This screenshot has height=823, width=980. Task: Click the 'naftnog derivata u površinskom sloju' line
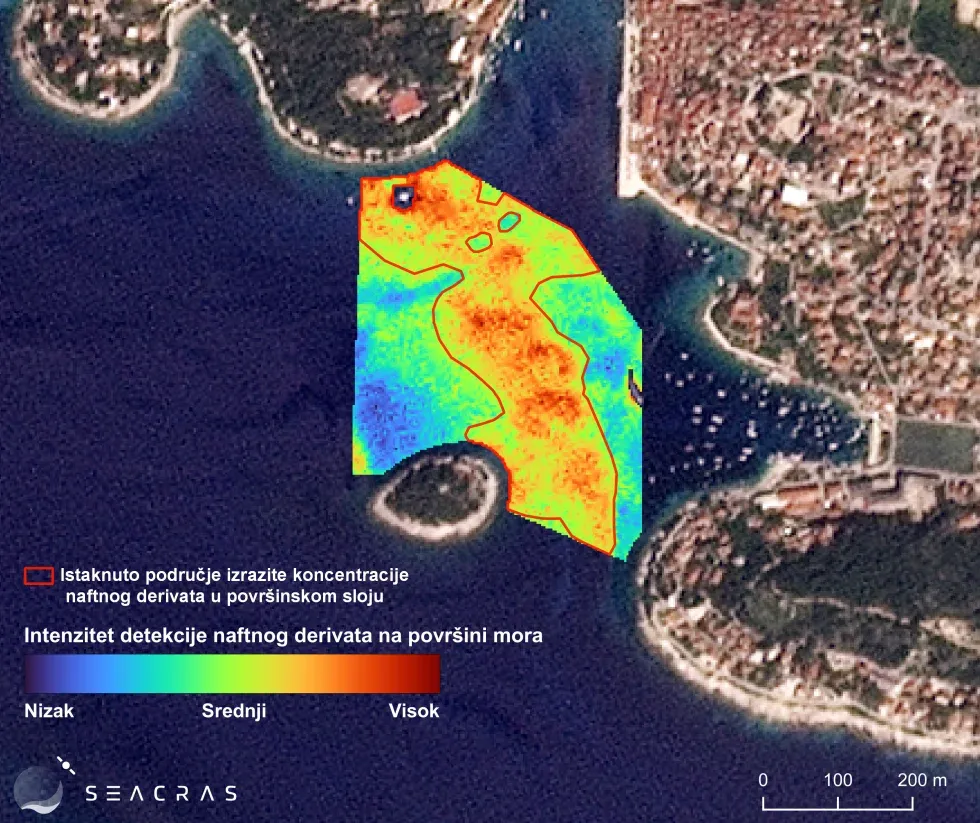[224, 596]
